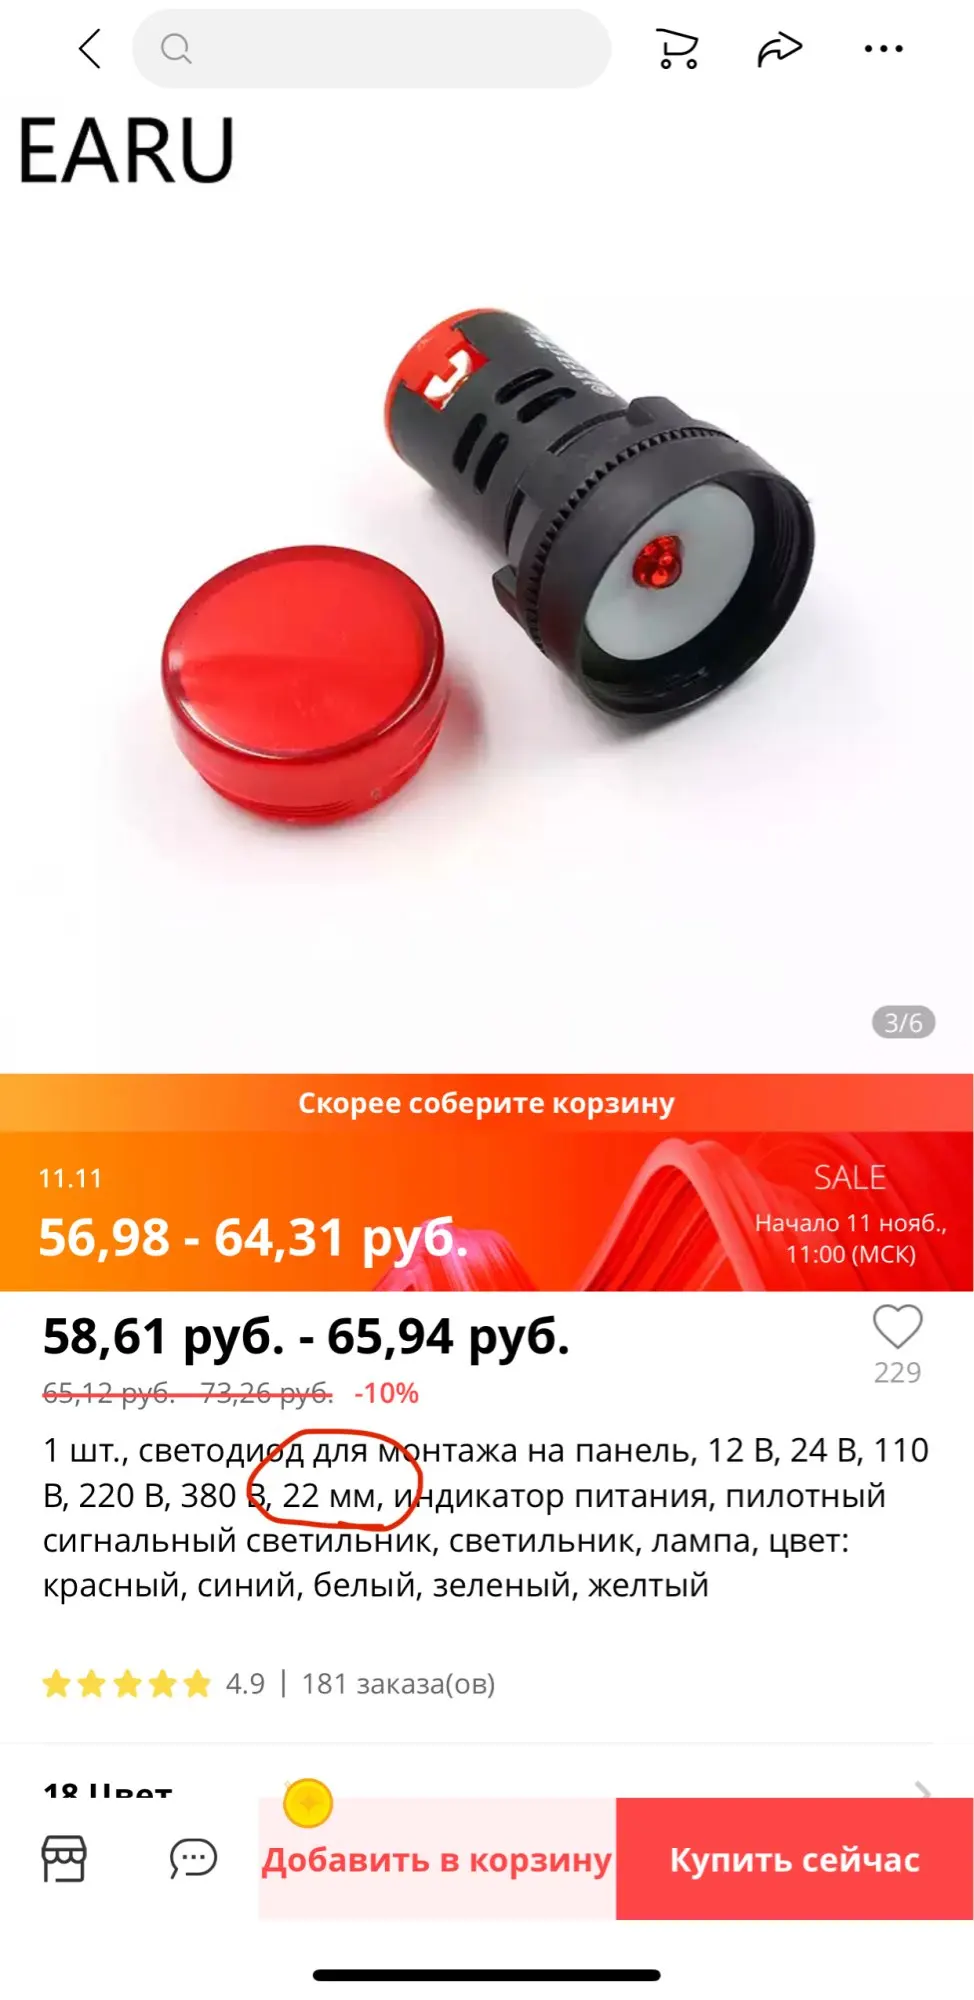Image resolution: width=974 pixels, height=2000 pixels.
Task: Add item to wishlist heart icon
Action: pyautogui.click(x=897, y=1328)
